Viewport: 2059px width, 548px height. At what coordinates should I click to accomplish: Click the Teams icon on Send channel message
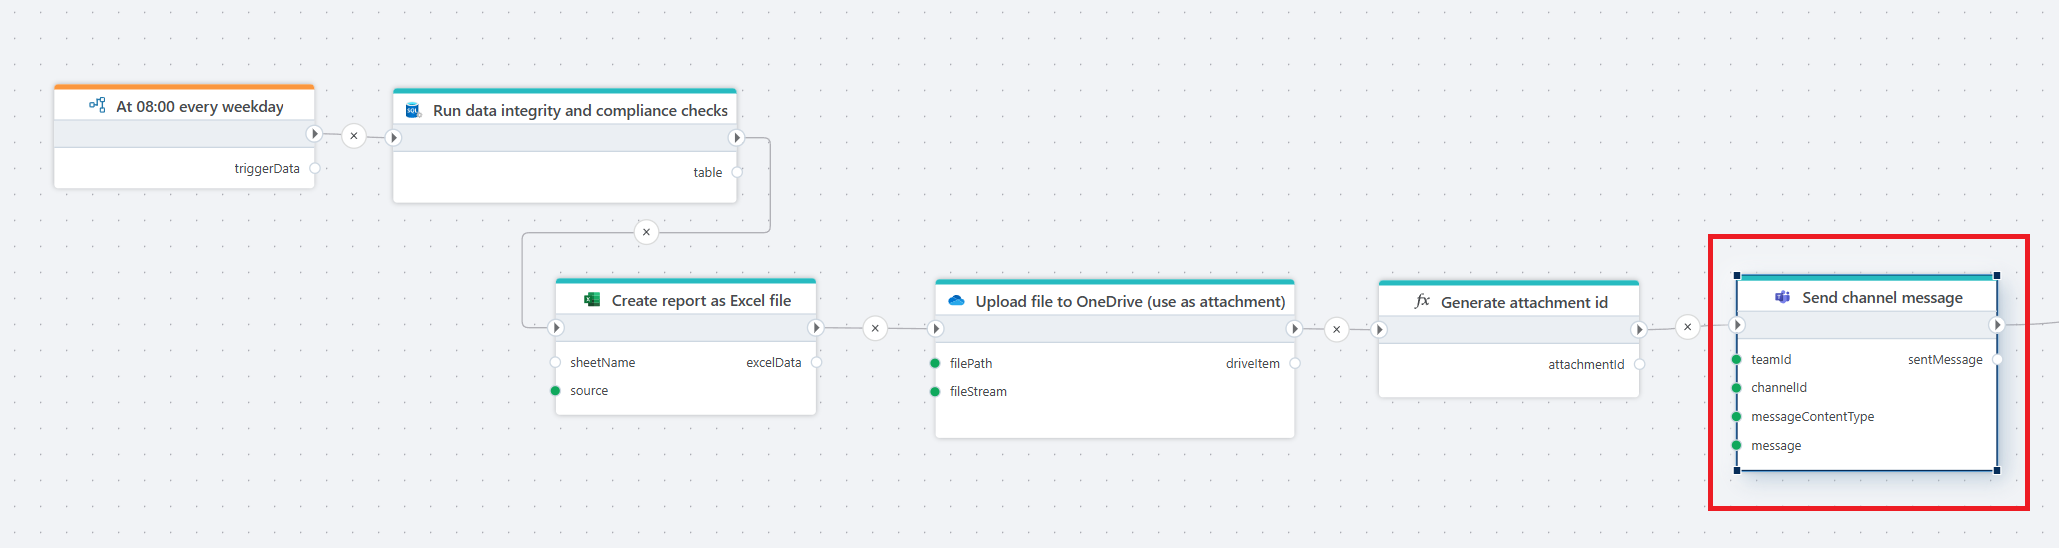(1782, 297)
